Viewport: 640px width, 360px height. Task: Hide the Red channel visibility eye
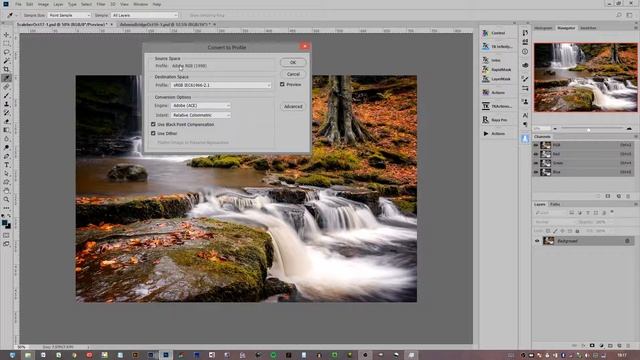(536, 154)
